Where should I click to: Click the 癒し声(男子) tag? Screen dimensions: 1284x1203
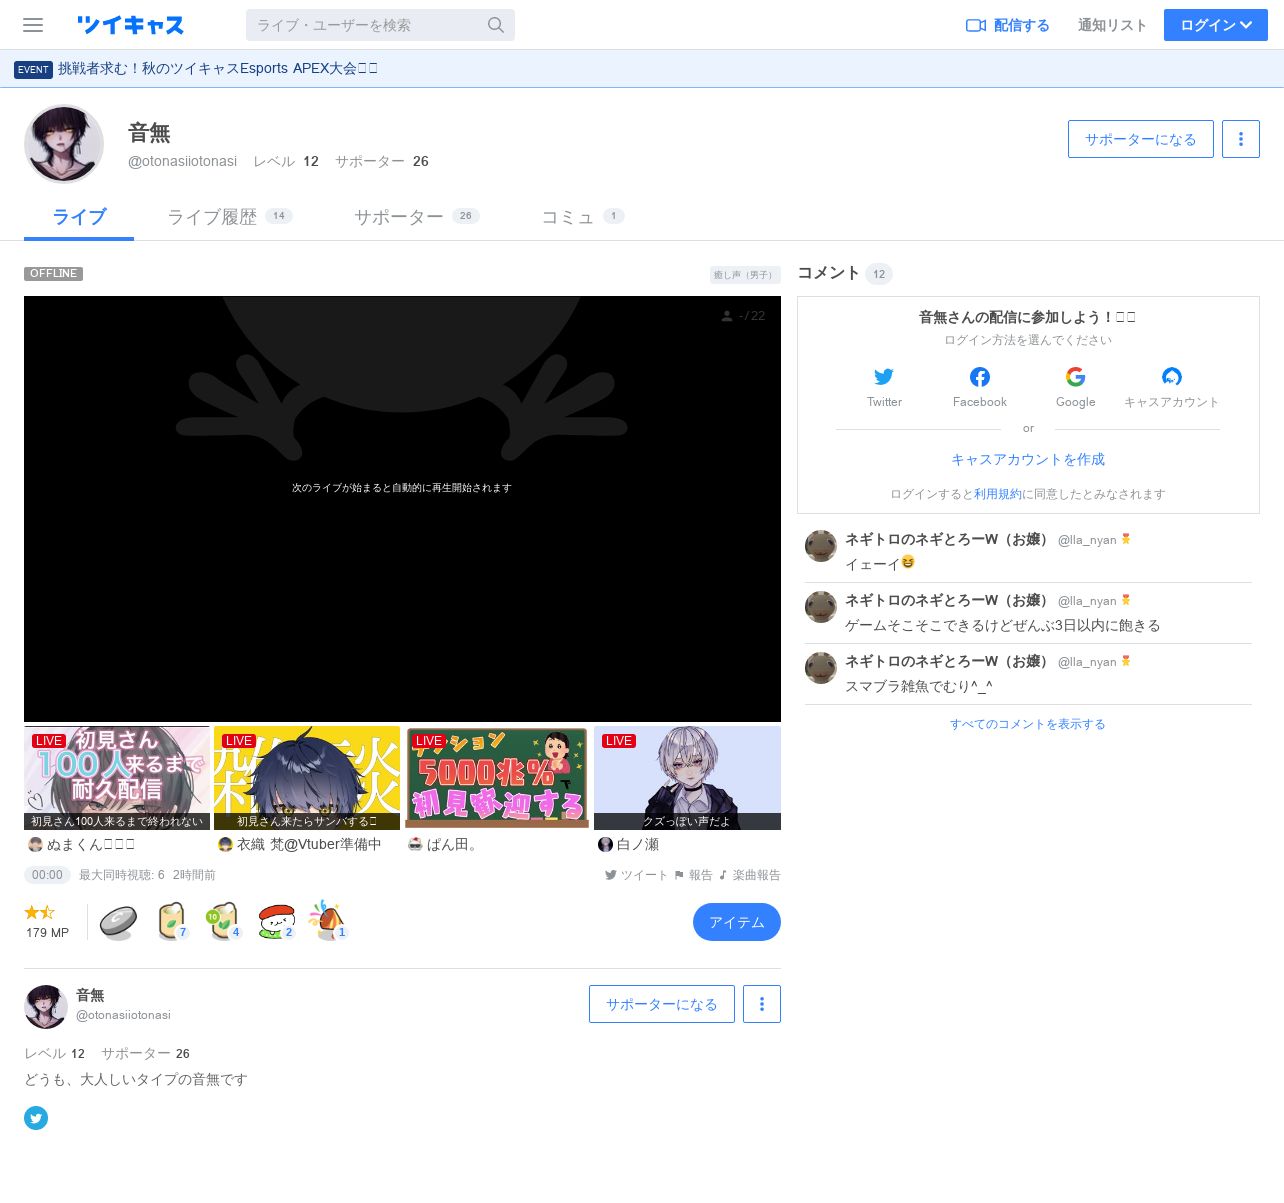(x=744, y=274)
